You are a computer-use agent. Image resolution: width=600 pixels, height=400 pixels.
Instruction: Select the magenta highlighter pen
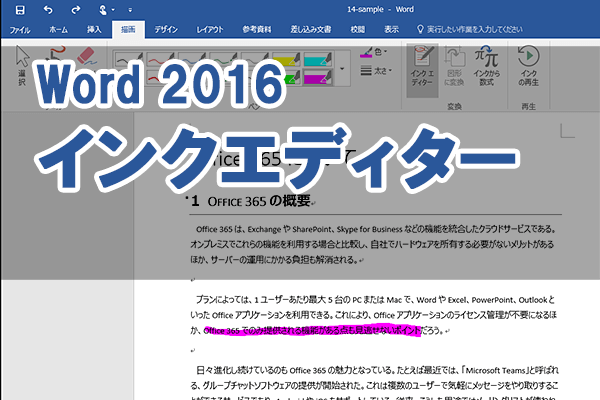point(318,78)
